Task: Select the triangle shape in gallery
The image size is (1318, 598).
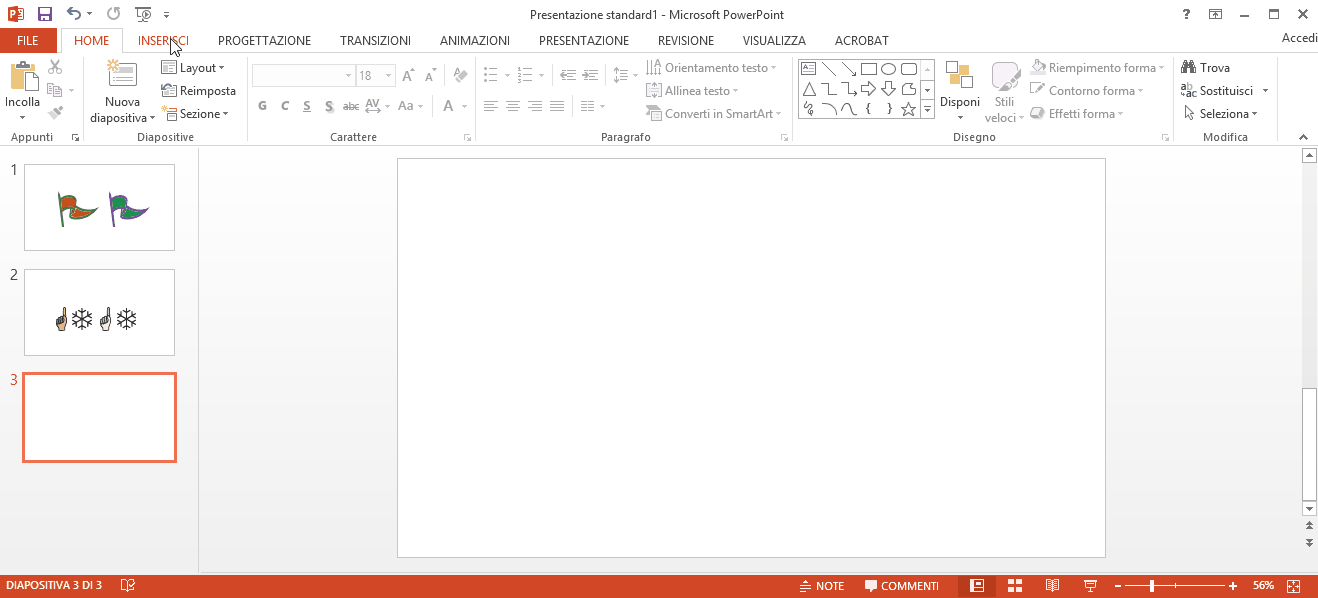Action: [808, 89]
